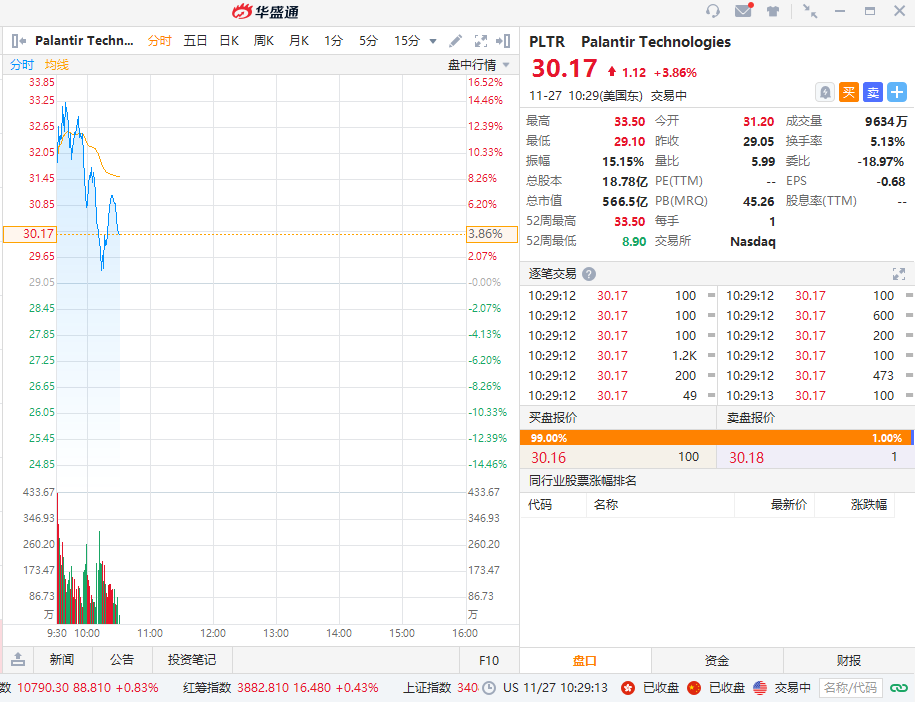Image resolution: width=915 pixels, height=702 pixels.
Task: Click the 名称/代码 search field
Action: (x=851, y=688)
